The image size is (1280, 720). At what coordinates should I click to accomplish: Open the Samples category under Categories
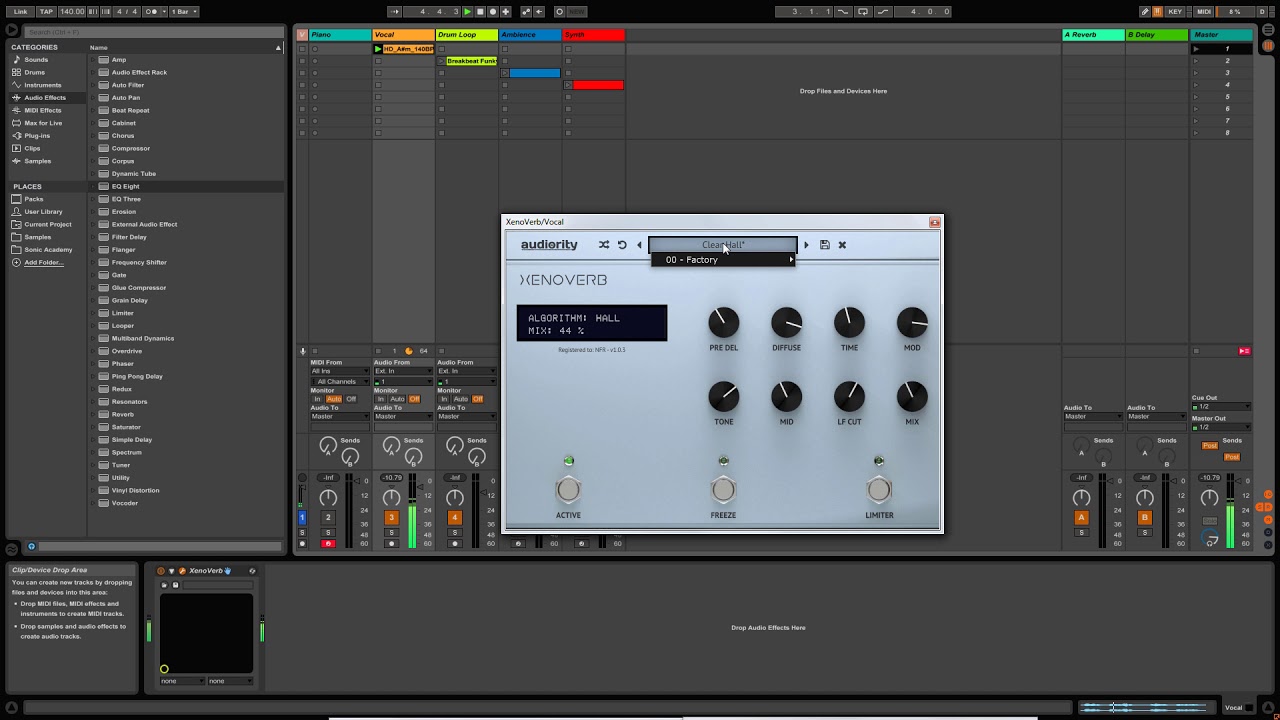point(37,161)
